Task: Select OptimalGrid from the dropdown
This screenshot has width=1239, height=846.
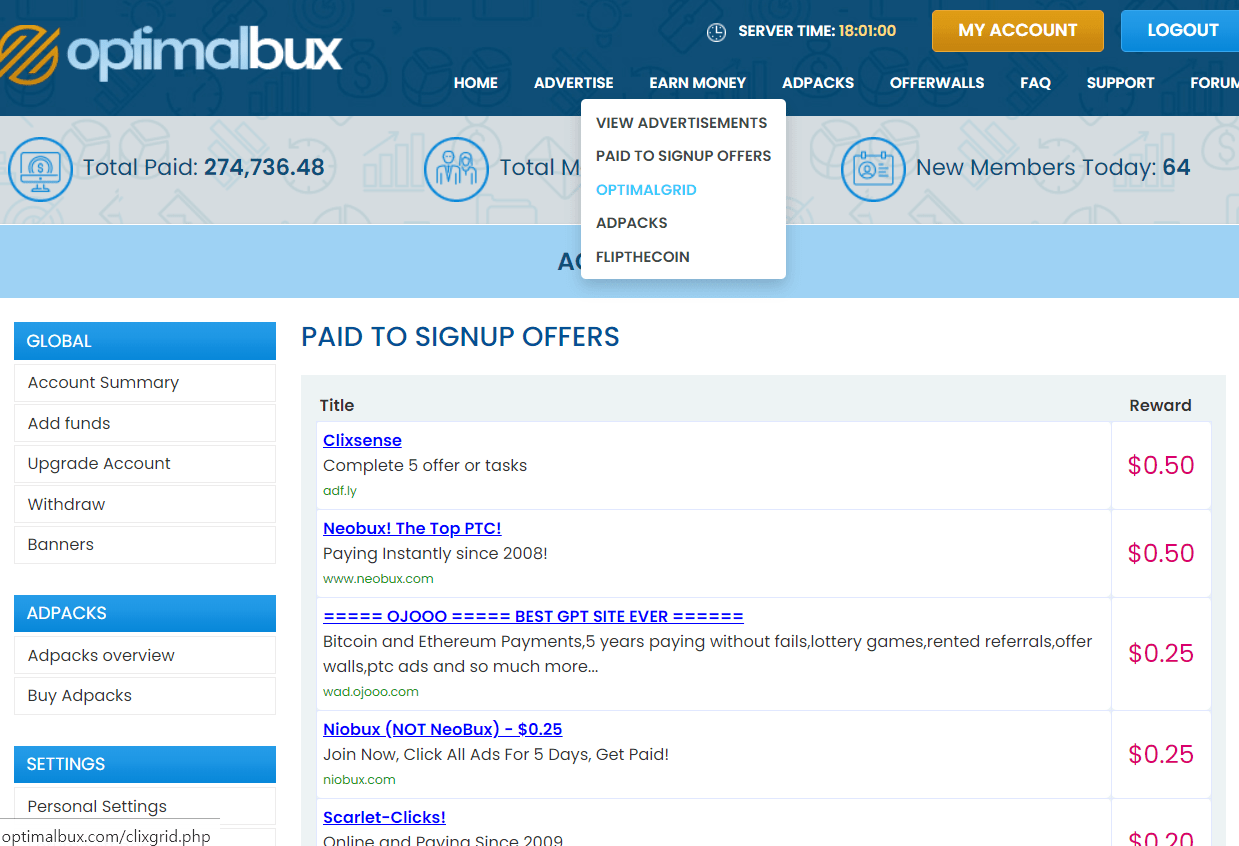Action: pyautogui.click(x=646, y=190)
